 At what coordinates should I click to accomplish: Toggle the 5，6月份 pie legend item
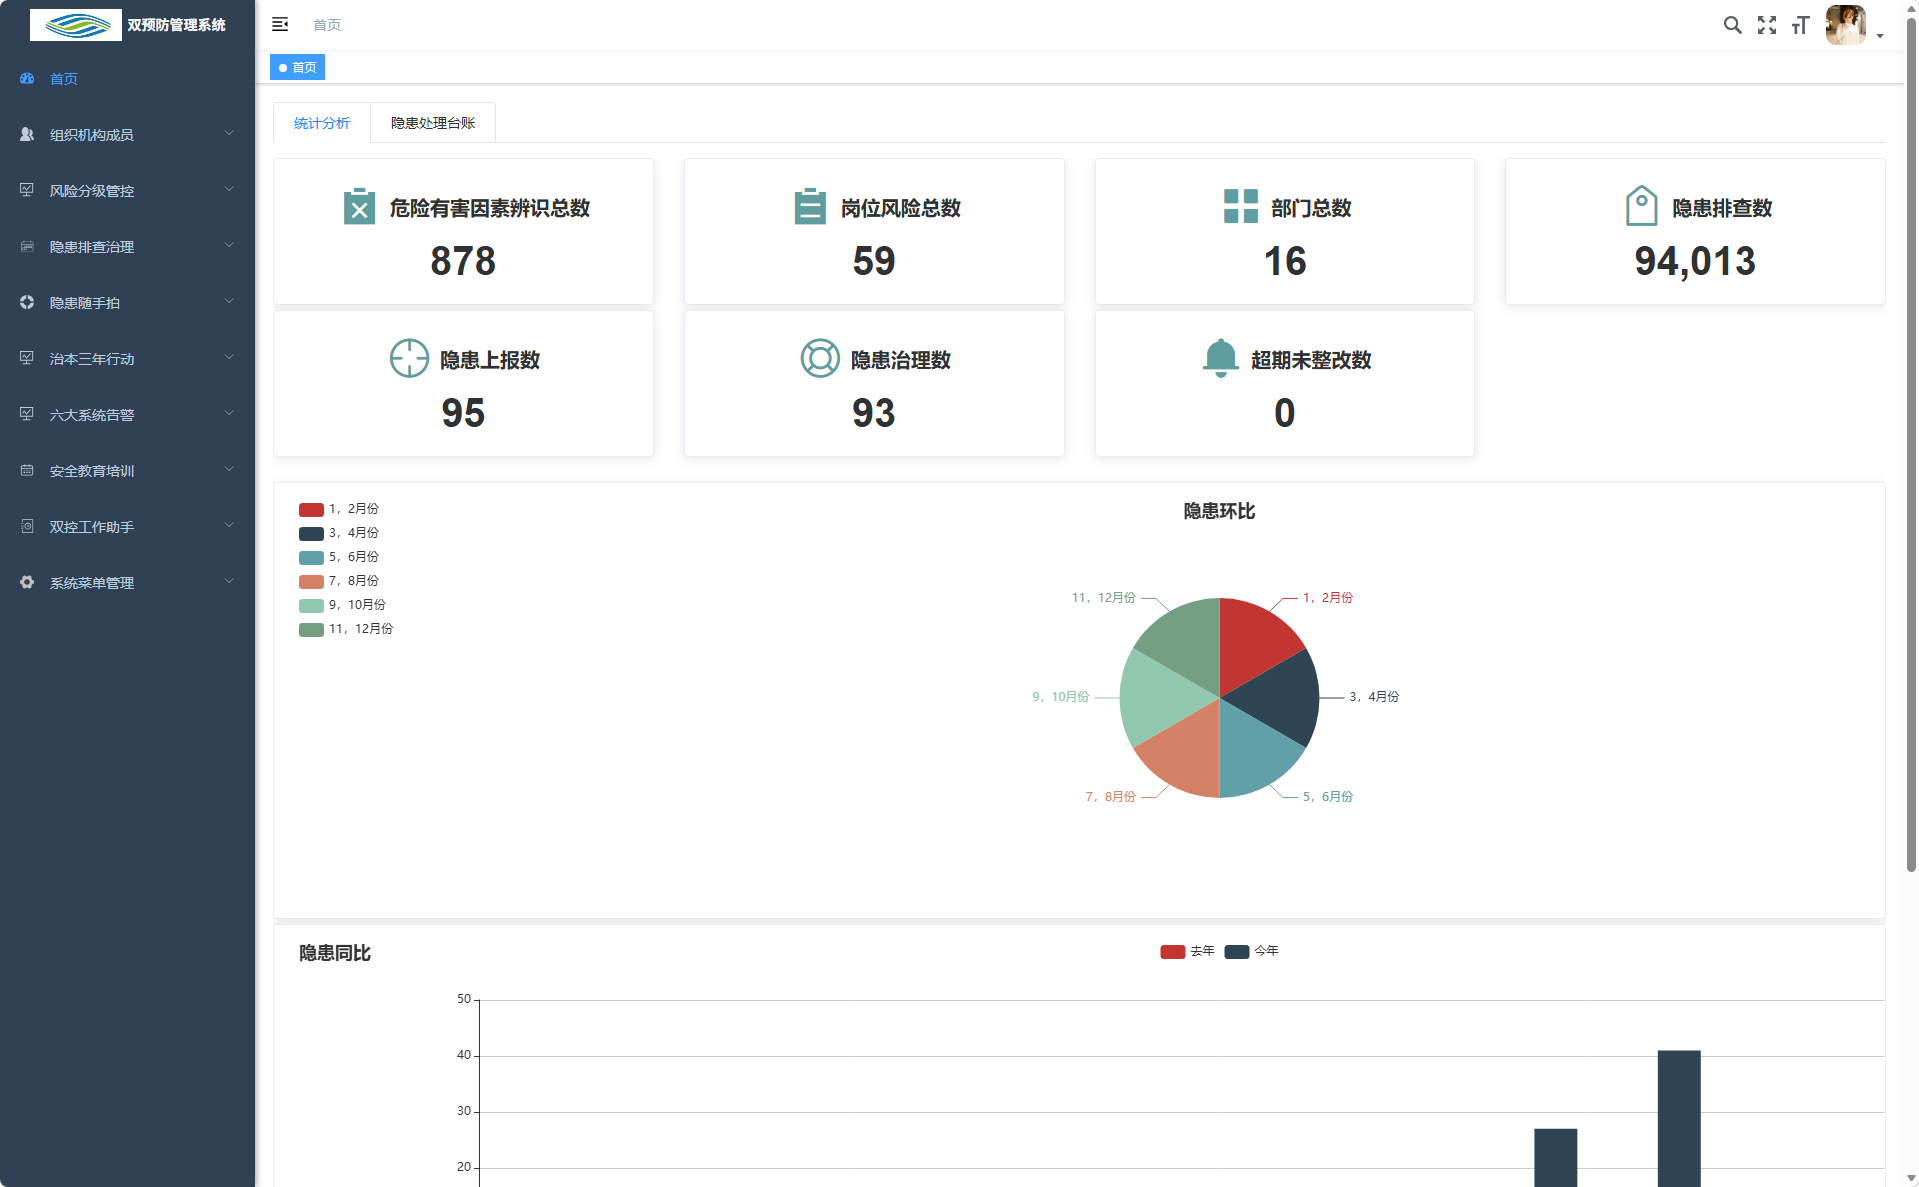click(339, 557)
